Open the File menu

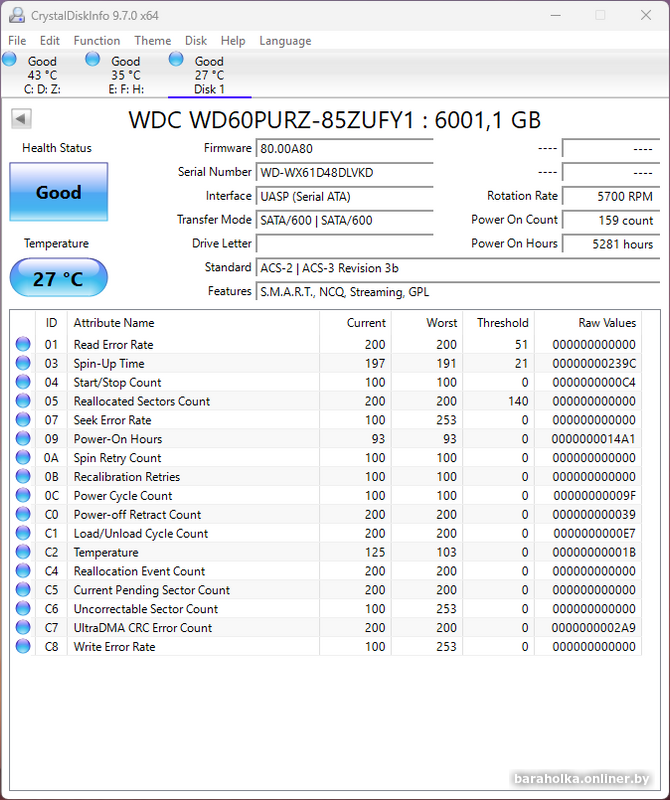click(x=17, y=41)
